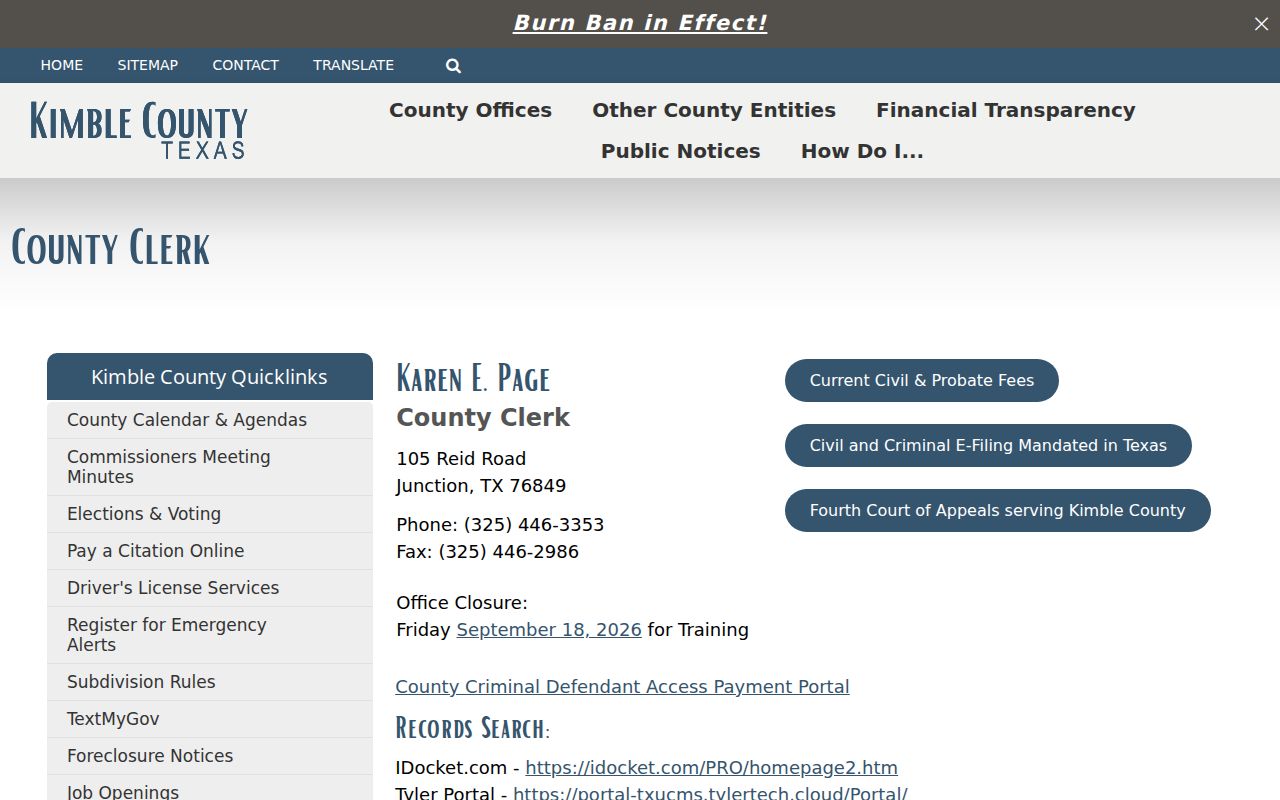Screen dimensions: 1280x800
Task: Click the Kimble County Quicklinks header
Action: click(x=210, y=377)
